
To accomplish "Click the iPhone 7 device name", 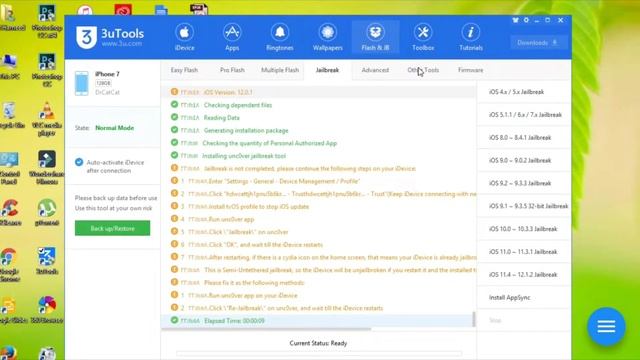I will click(107, 74).
